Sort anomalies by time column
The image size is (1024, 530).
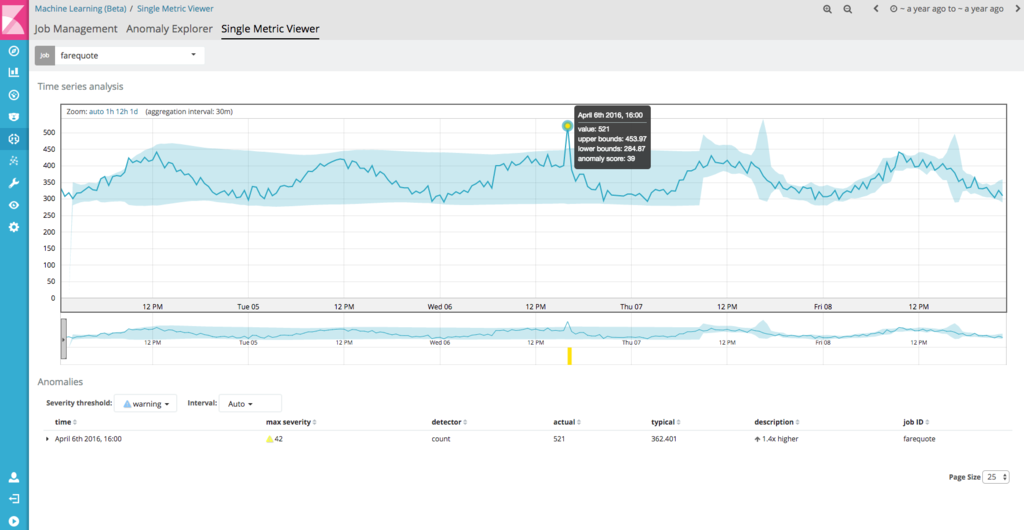65,422
